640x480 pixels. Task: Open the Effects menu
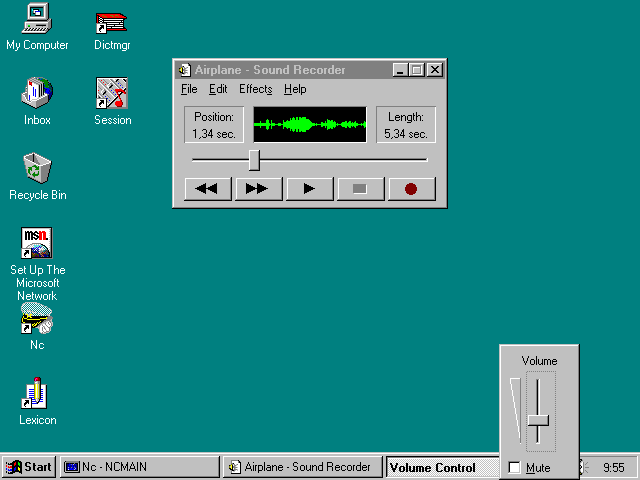pos(255,89)
